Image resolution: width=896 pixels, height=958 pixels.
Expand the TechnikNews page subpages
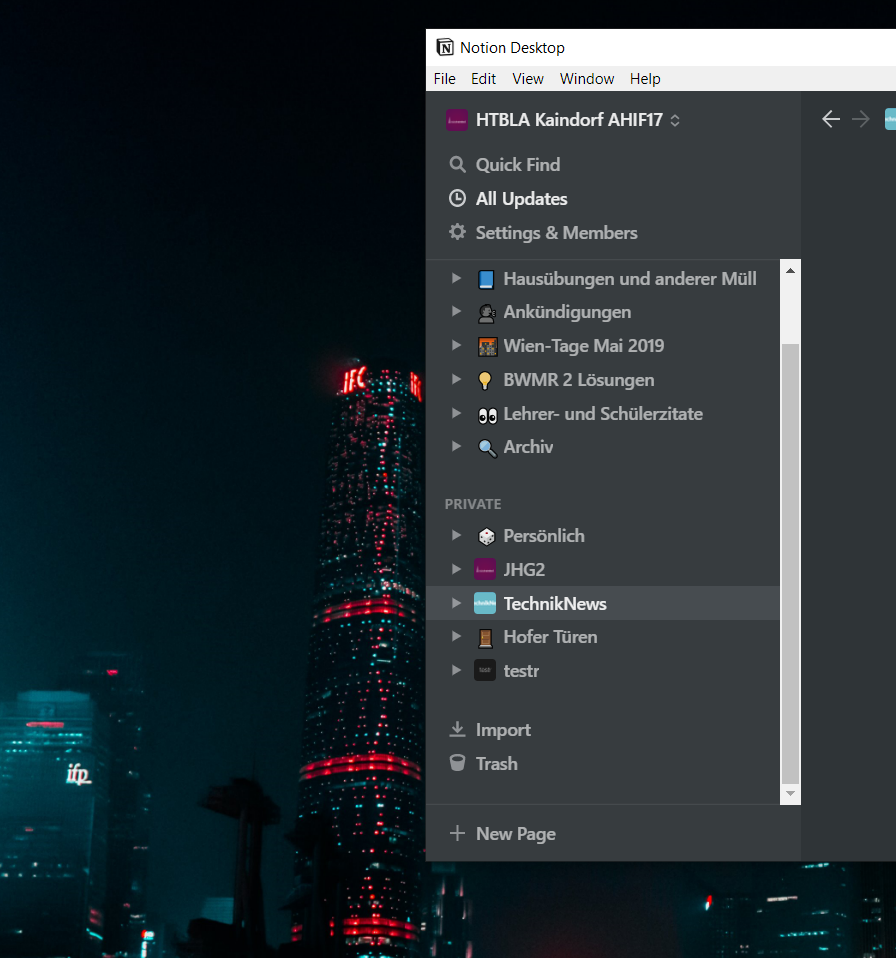pyautogui.click(x=456, y=603)
